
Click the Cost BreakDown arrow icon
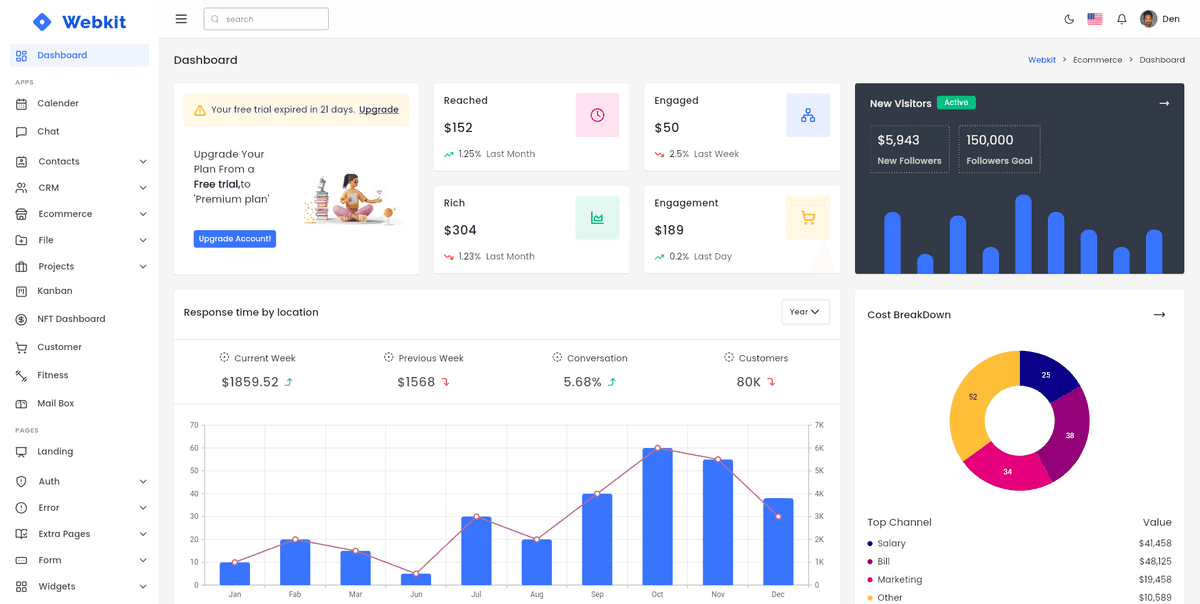click(x=1159, y=314)
